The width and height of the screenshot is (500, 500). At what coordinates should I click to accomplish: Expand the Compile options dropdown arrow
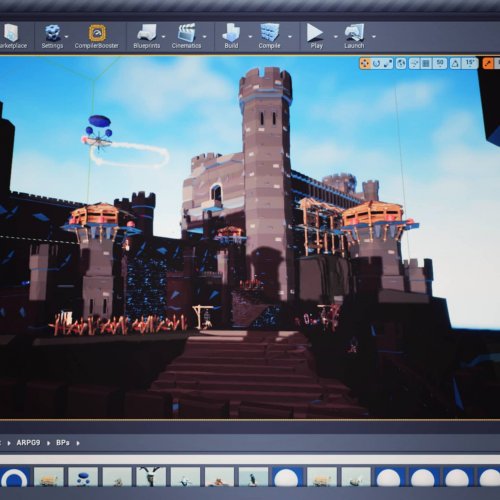coord(290,37)
